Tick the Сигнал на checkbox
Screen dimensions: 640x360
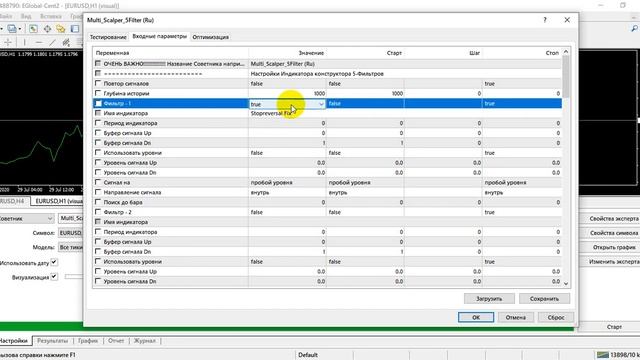pos(98,182)
